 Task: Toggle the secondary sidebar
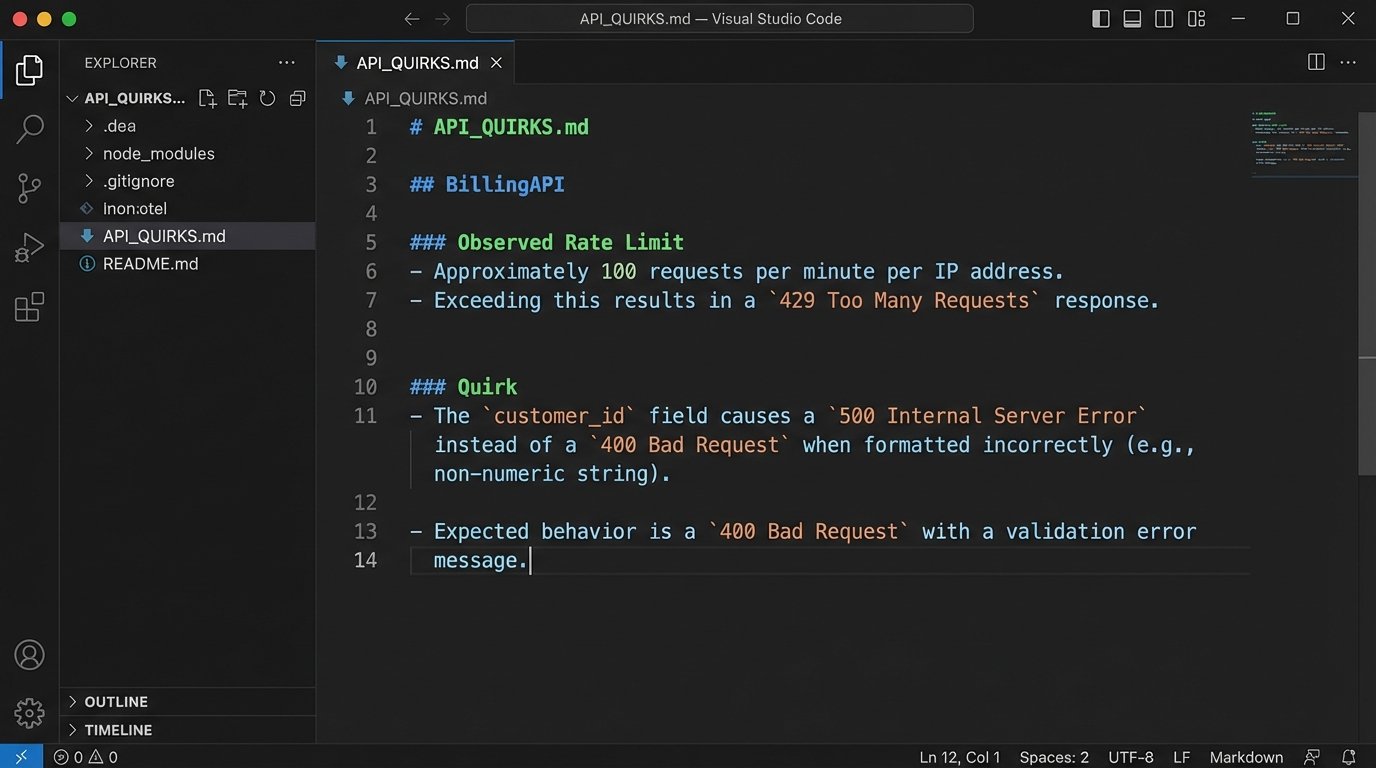(x=1164, y=18)
